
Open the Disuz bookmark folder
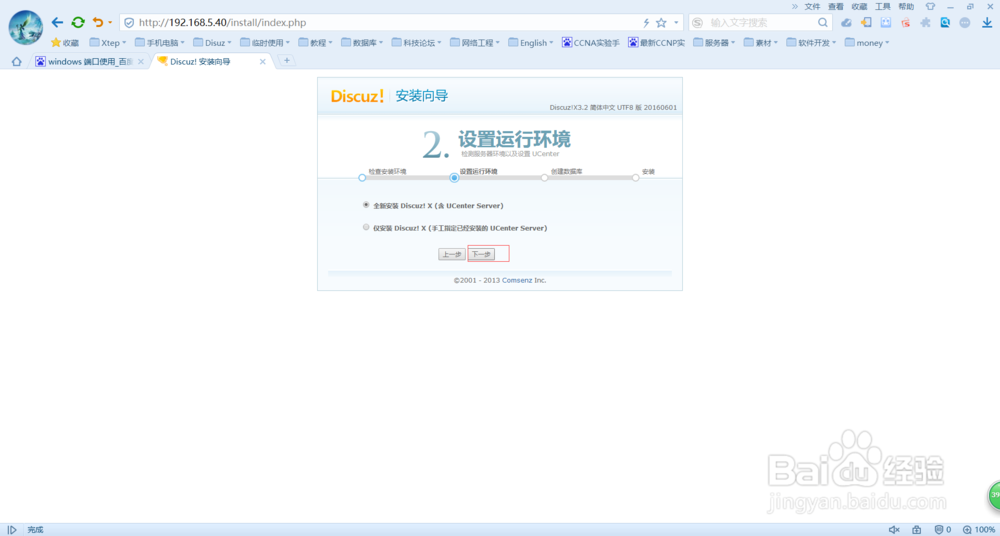click(x=213, y=43)
